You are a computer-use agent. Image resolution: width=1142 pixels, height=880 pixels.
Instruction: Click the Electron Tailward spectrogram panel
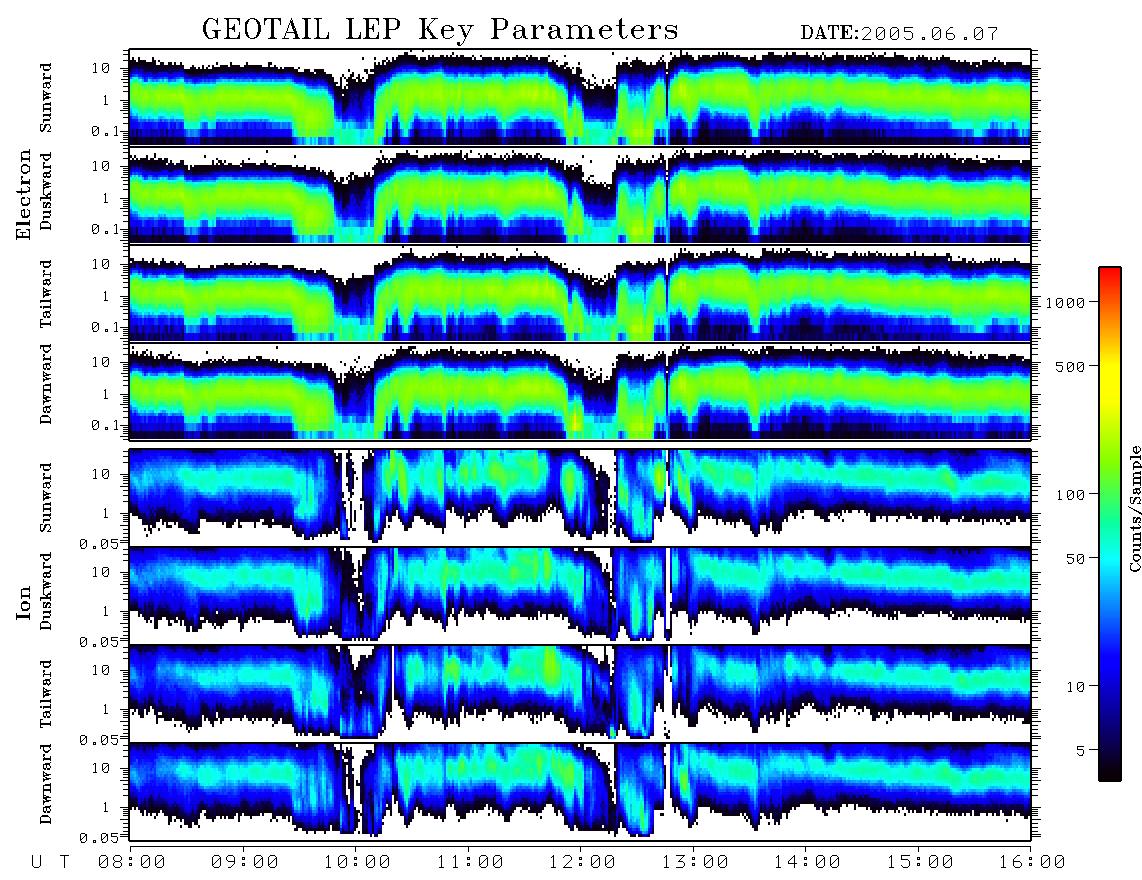(580, 294)
